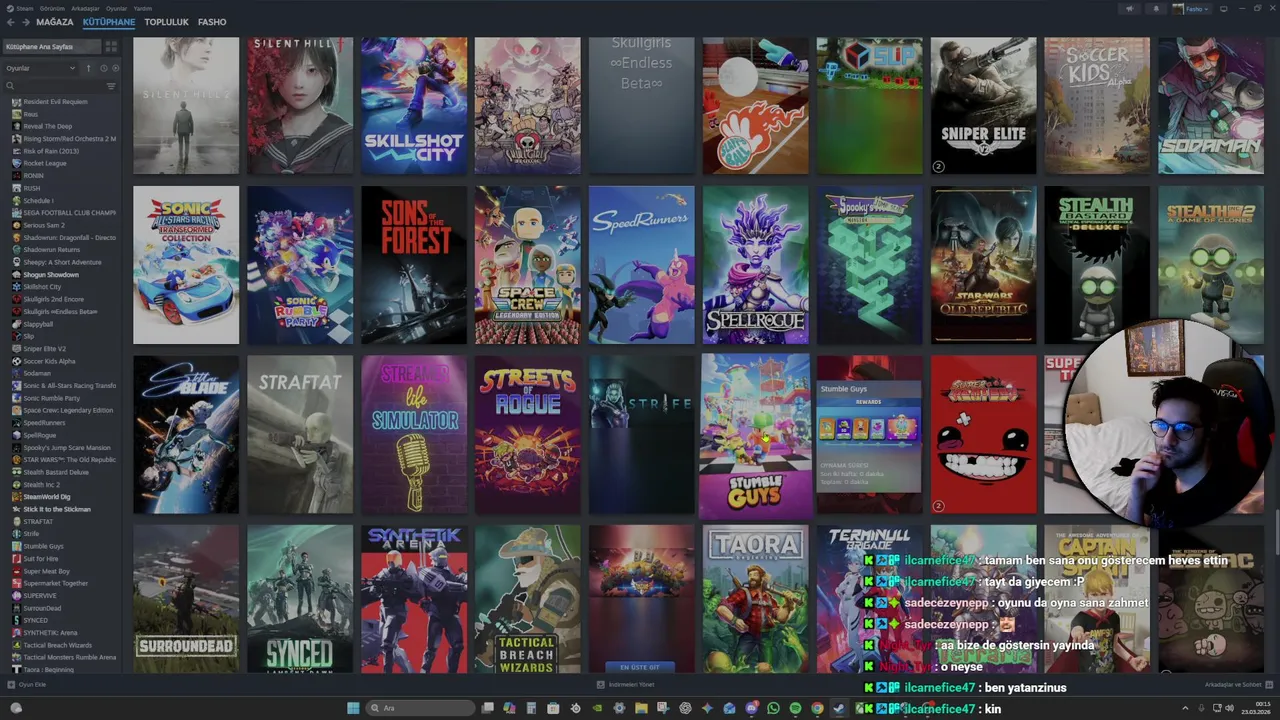The height and width of the screenshot is (720, 1280).
Task: Switch to KÜTÜPHANE tab
Action: pos(109,22)
